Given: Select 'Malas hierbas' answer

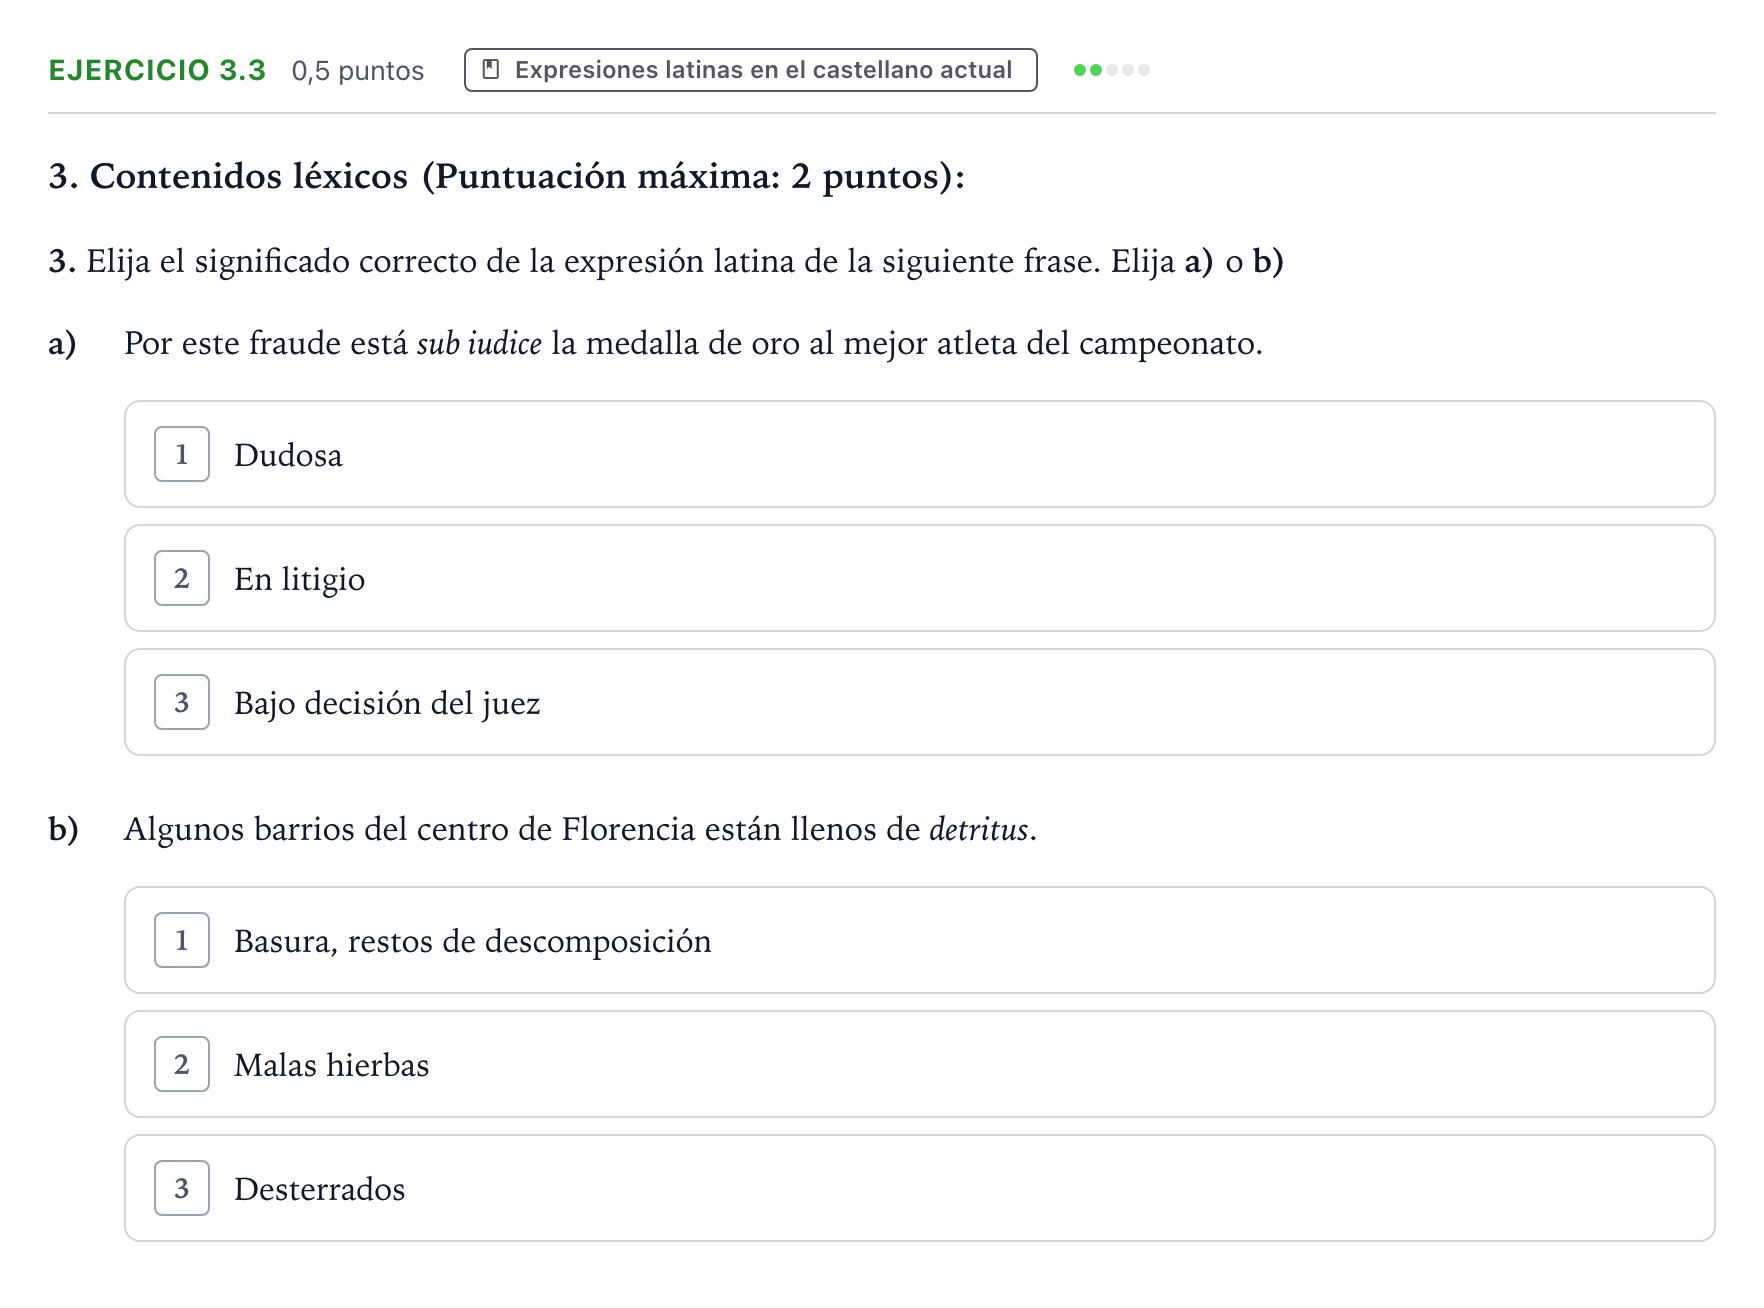Looking at the screenshot, I should pyautogui.click(x=919, y=1064).
